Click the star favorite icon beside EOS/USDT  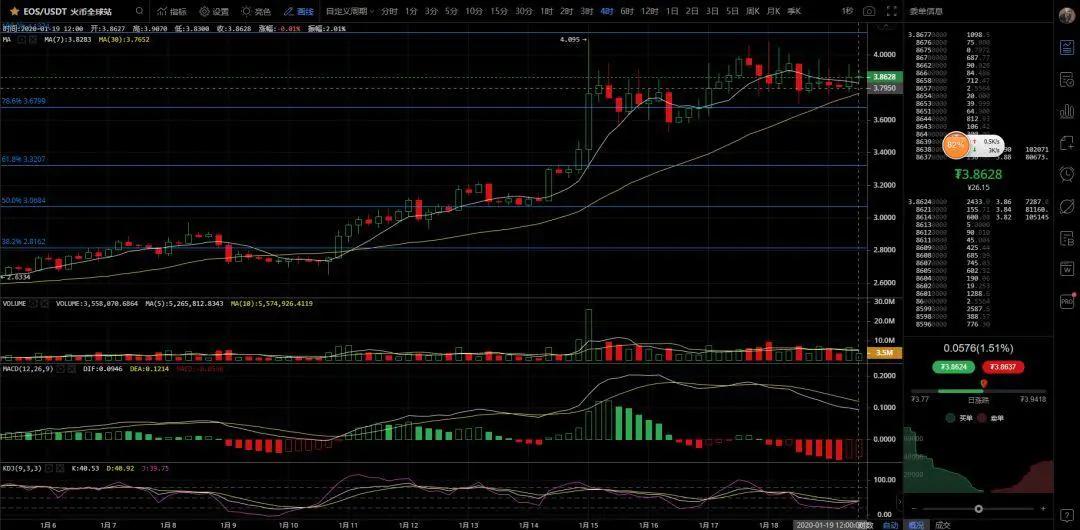(x=14, y=11)
